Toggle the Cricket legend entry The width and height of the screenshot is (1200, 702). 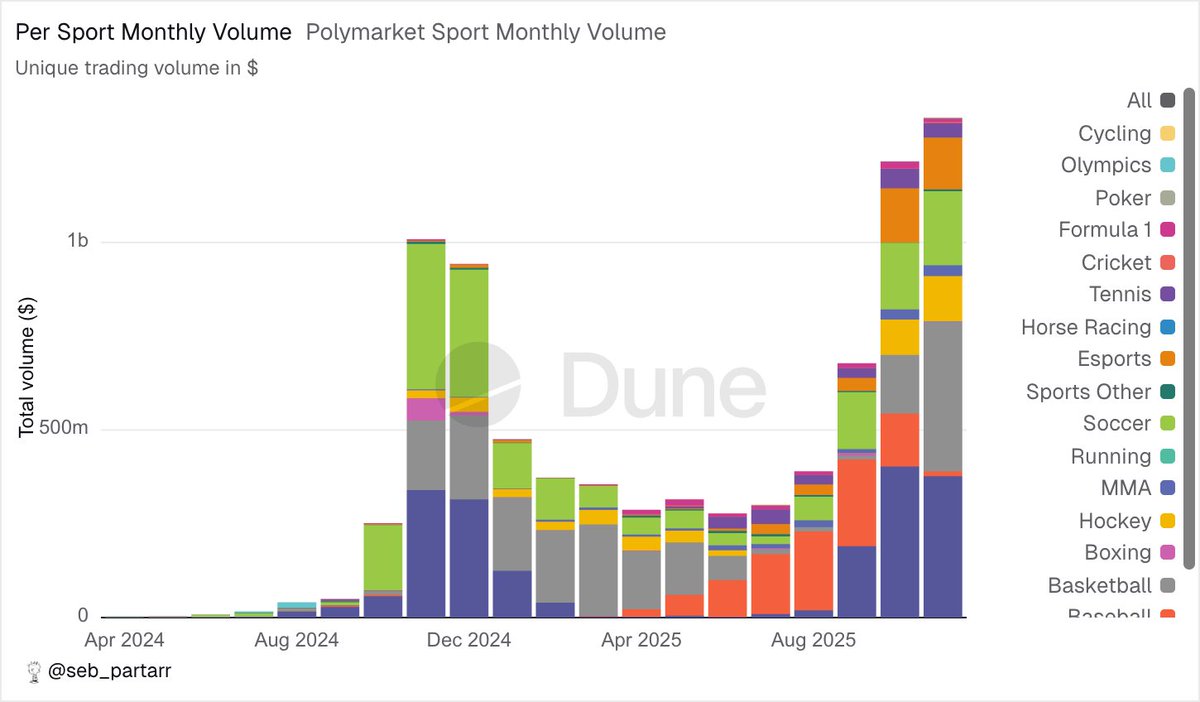click(1128, 262)
